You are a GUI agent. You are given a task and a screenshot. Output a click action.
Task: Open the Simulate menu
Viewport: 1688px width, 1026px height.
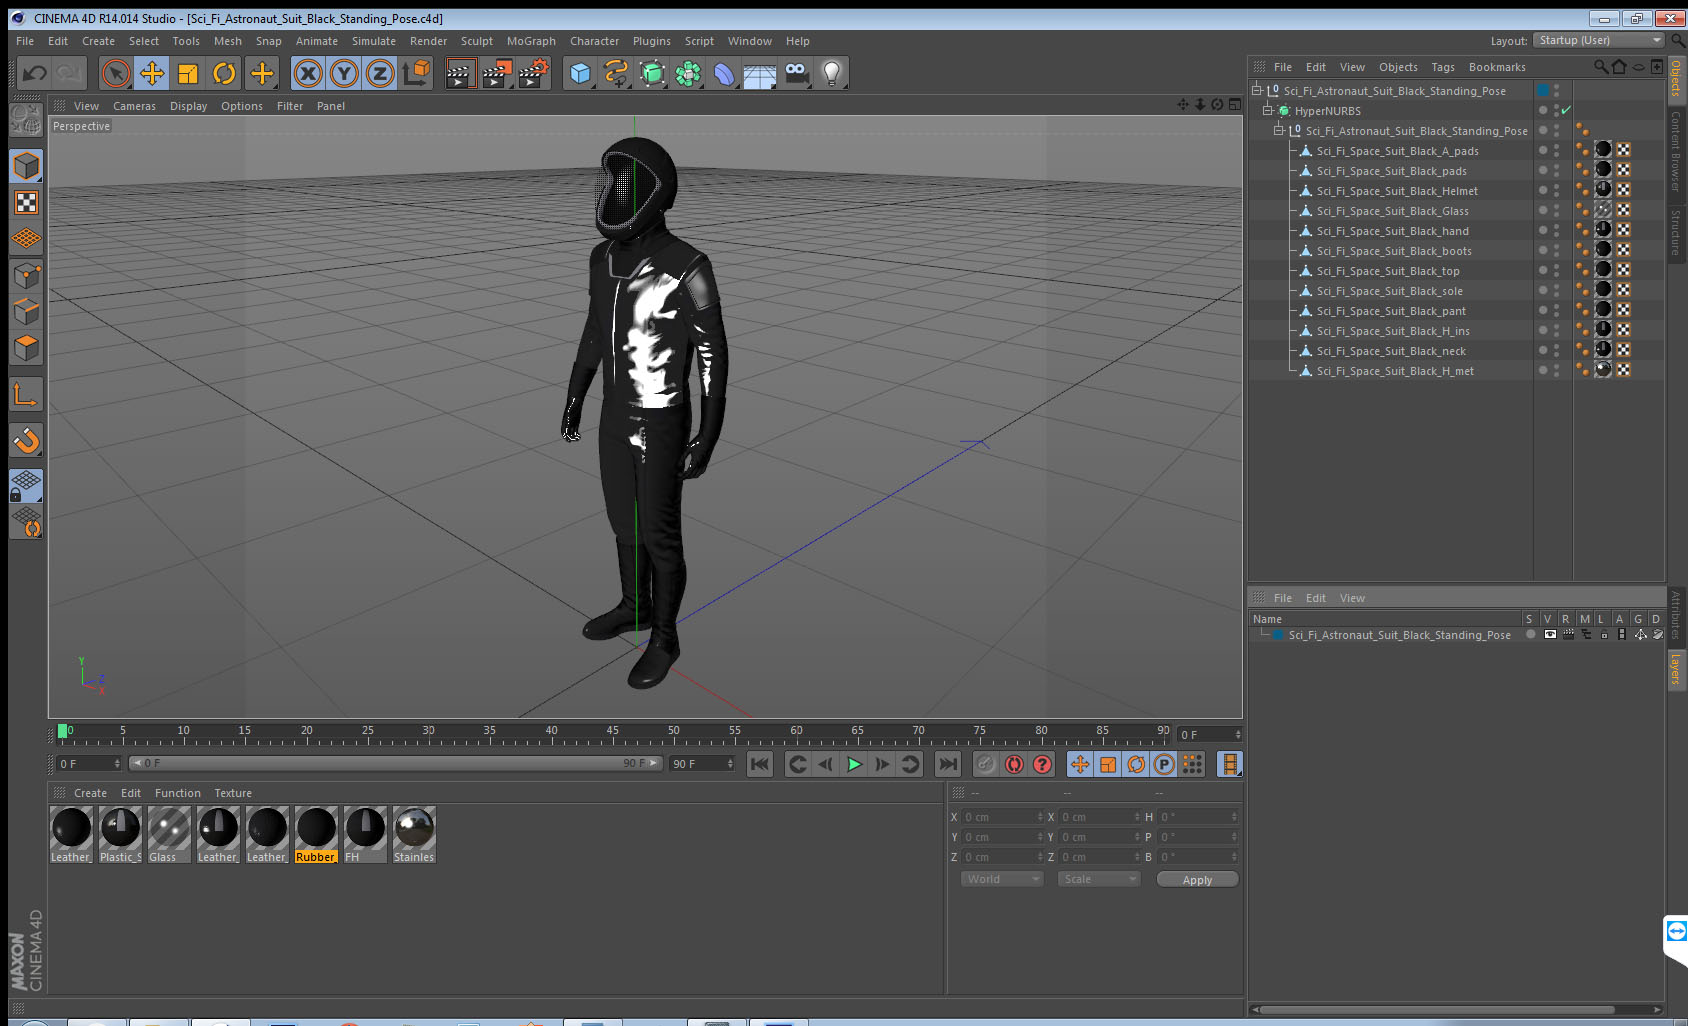374,41
